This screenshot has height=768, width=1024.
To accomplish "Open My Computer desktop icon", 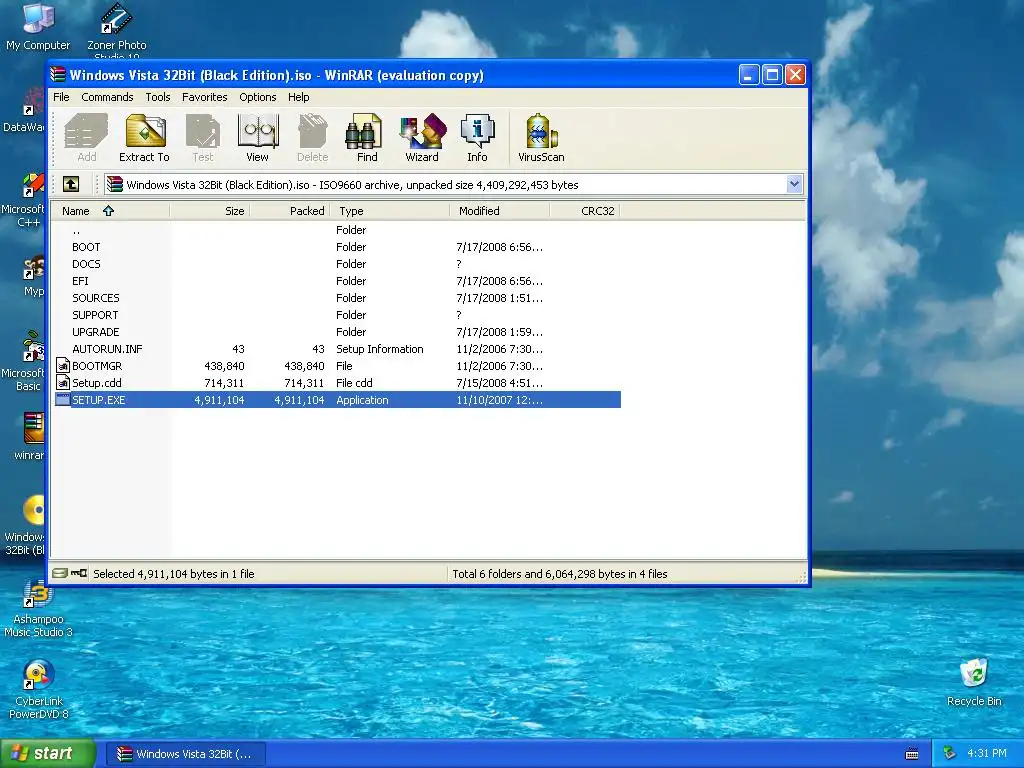I will 38,26.
